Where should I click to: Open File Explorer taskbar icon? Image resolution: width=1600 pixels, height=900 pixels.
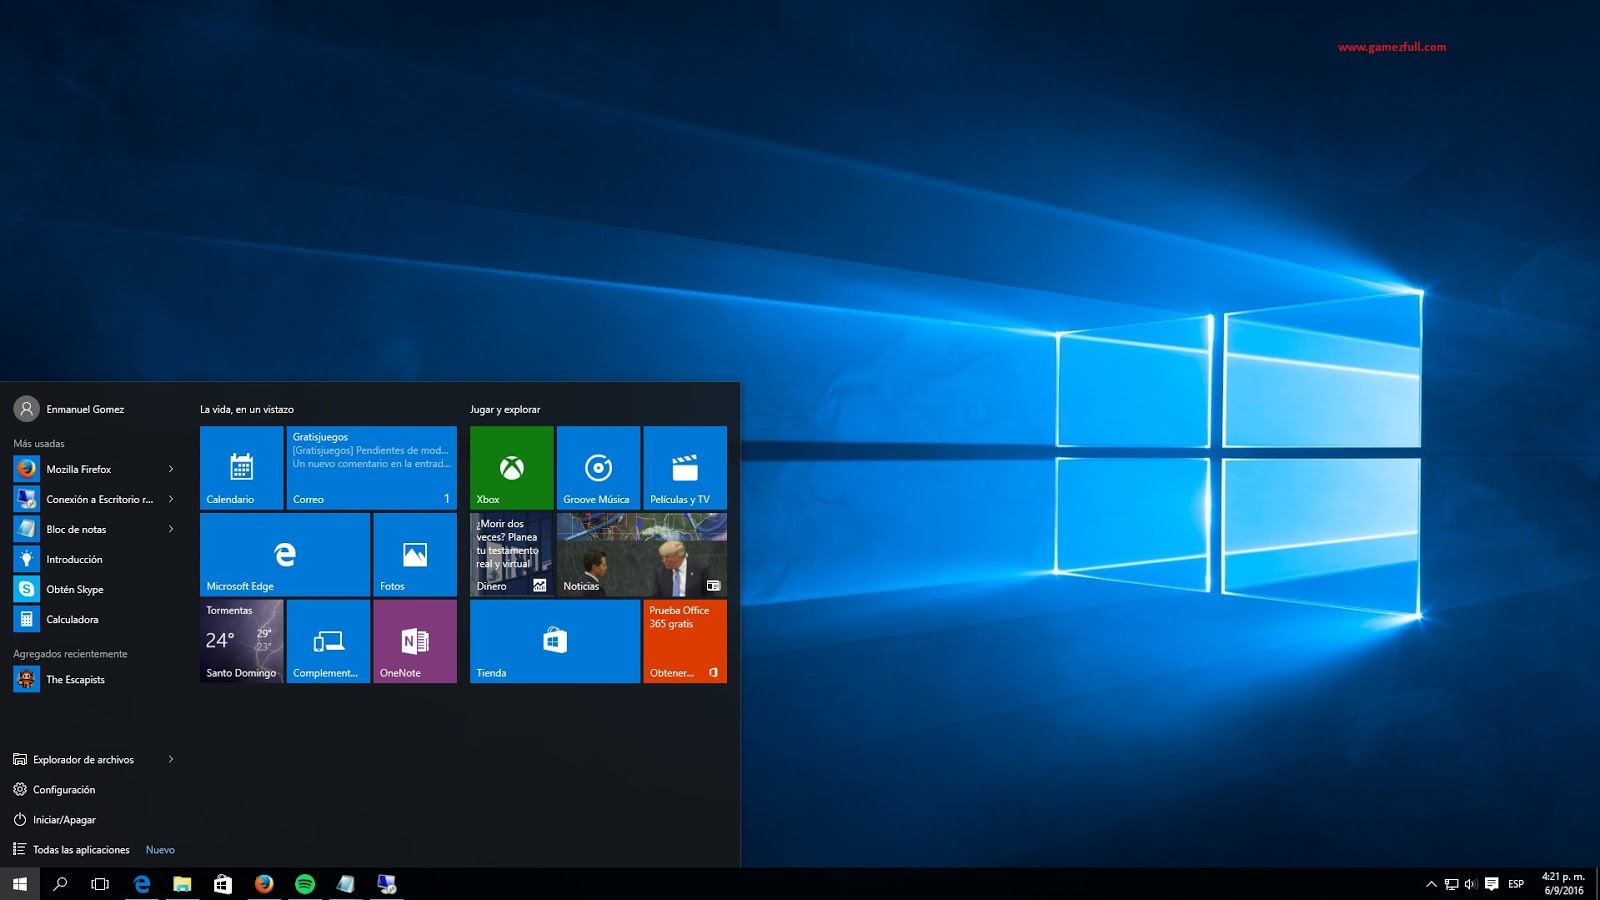[182, 884]
